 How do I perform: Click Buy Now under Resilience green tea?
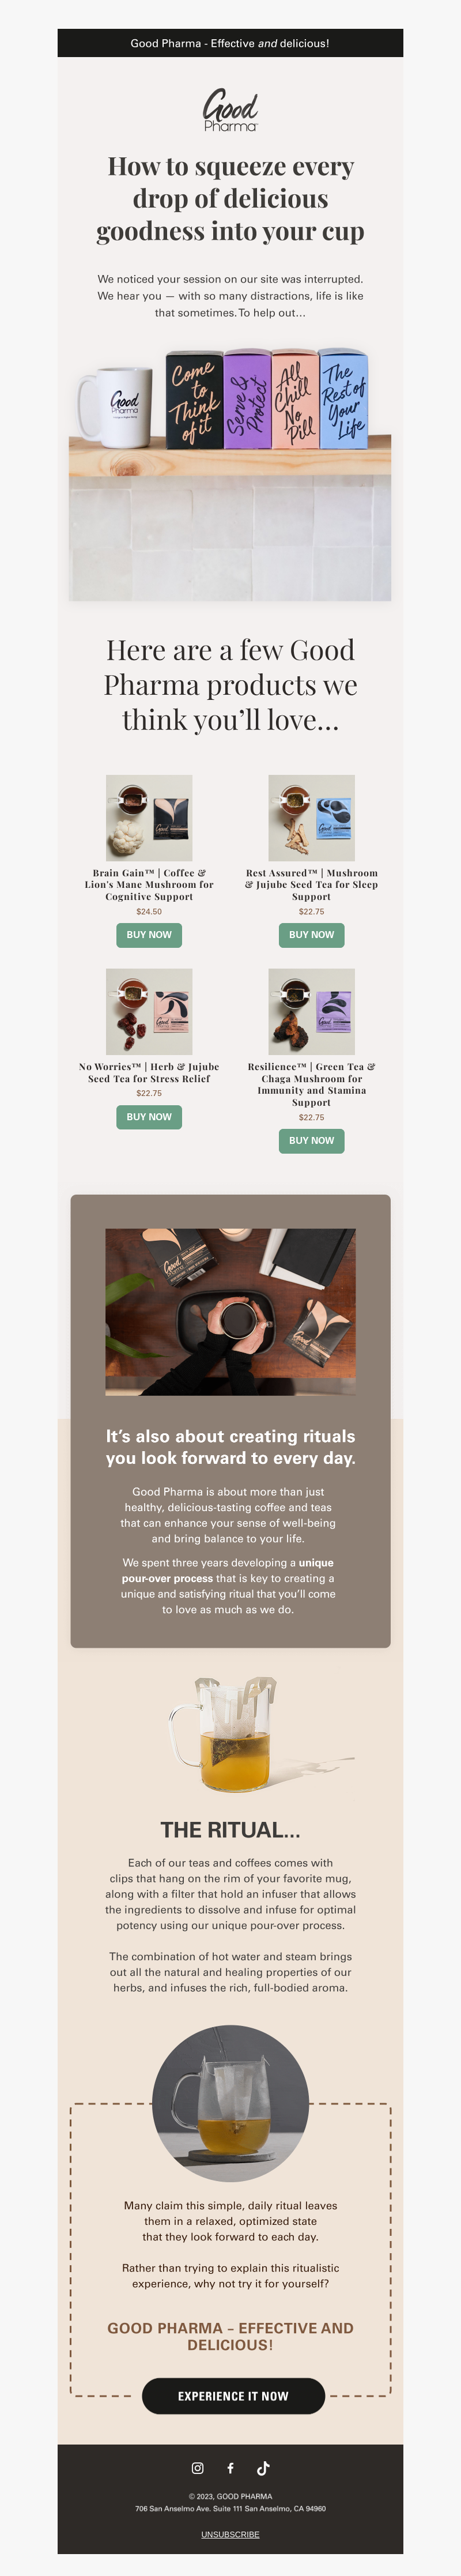pyautogui.click(x=311, y=1140)
